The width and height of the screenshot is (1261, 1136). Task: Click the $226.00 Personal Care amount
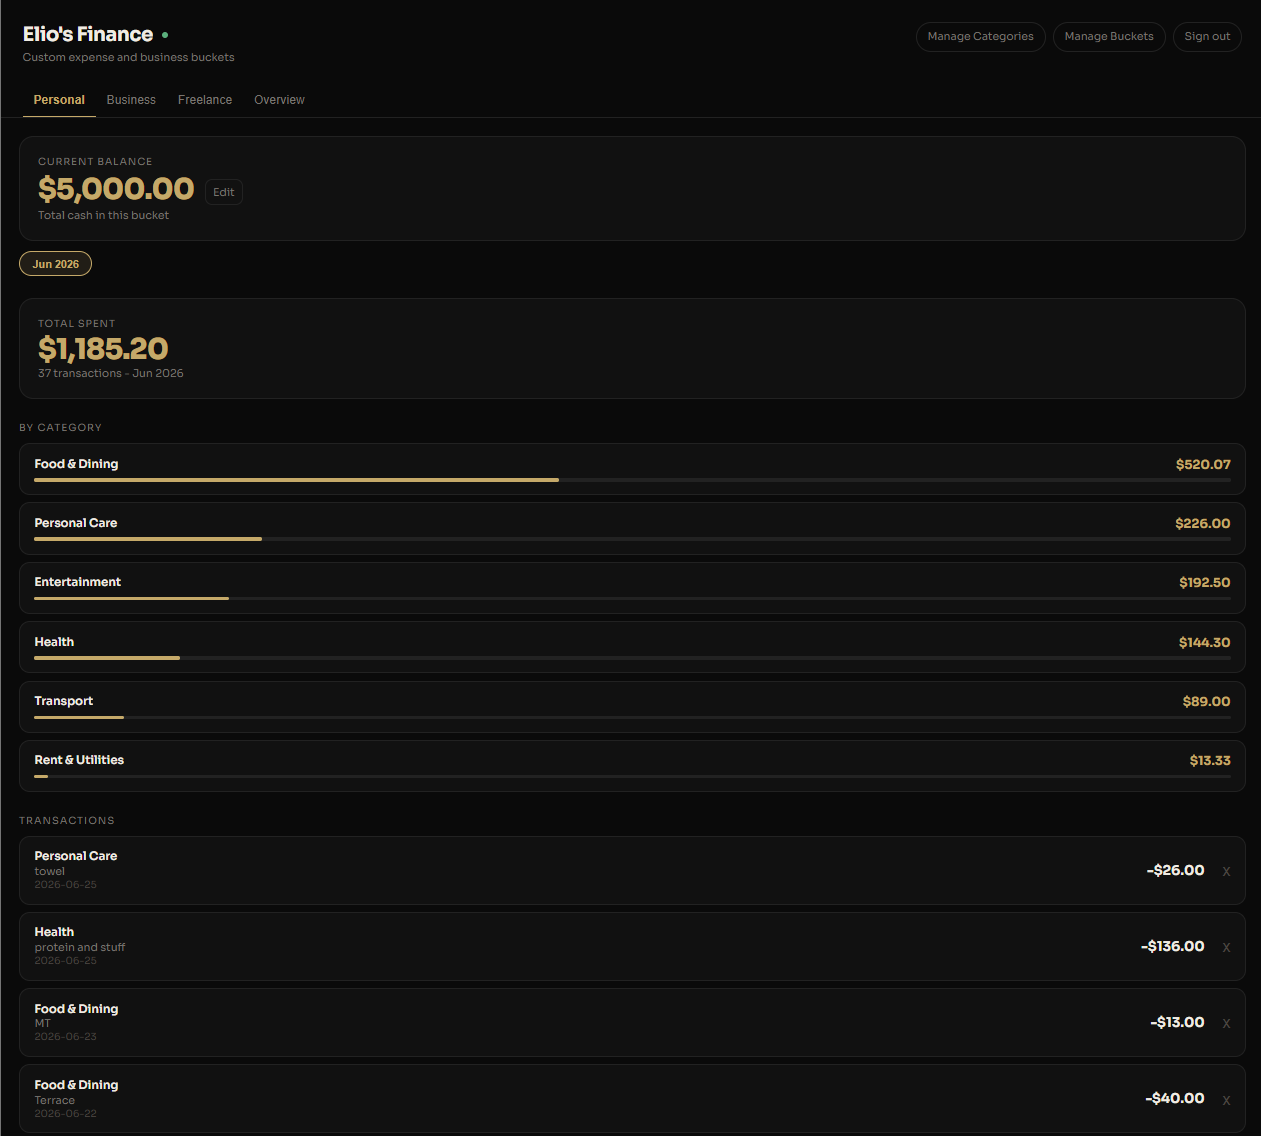[1203, 523]
